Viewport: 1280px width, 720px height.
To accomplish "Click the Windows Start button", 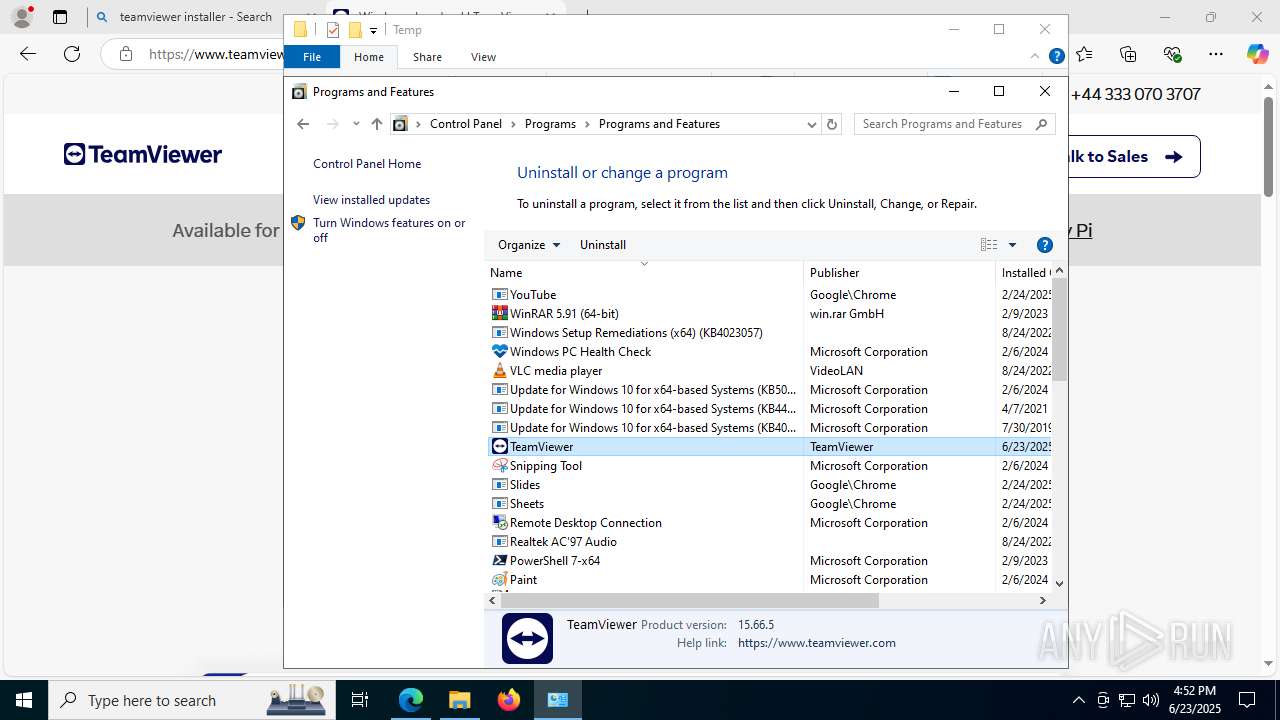I will pos(24,700).
